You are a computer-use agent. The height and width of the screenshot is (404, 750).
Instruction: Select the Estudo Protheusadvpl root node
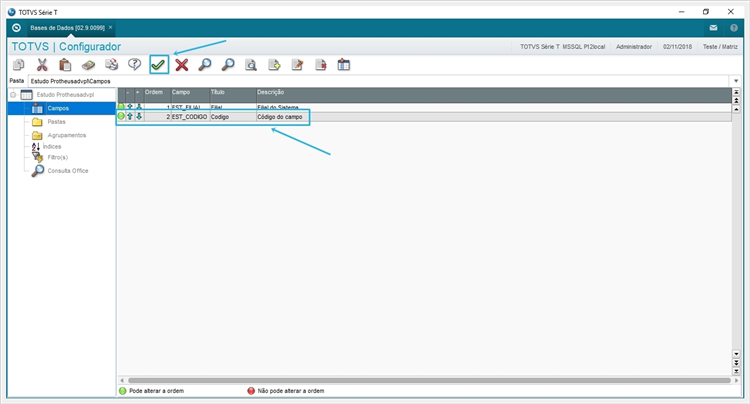66,95
